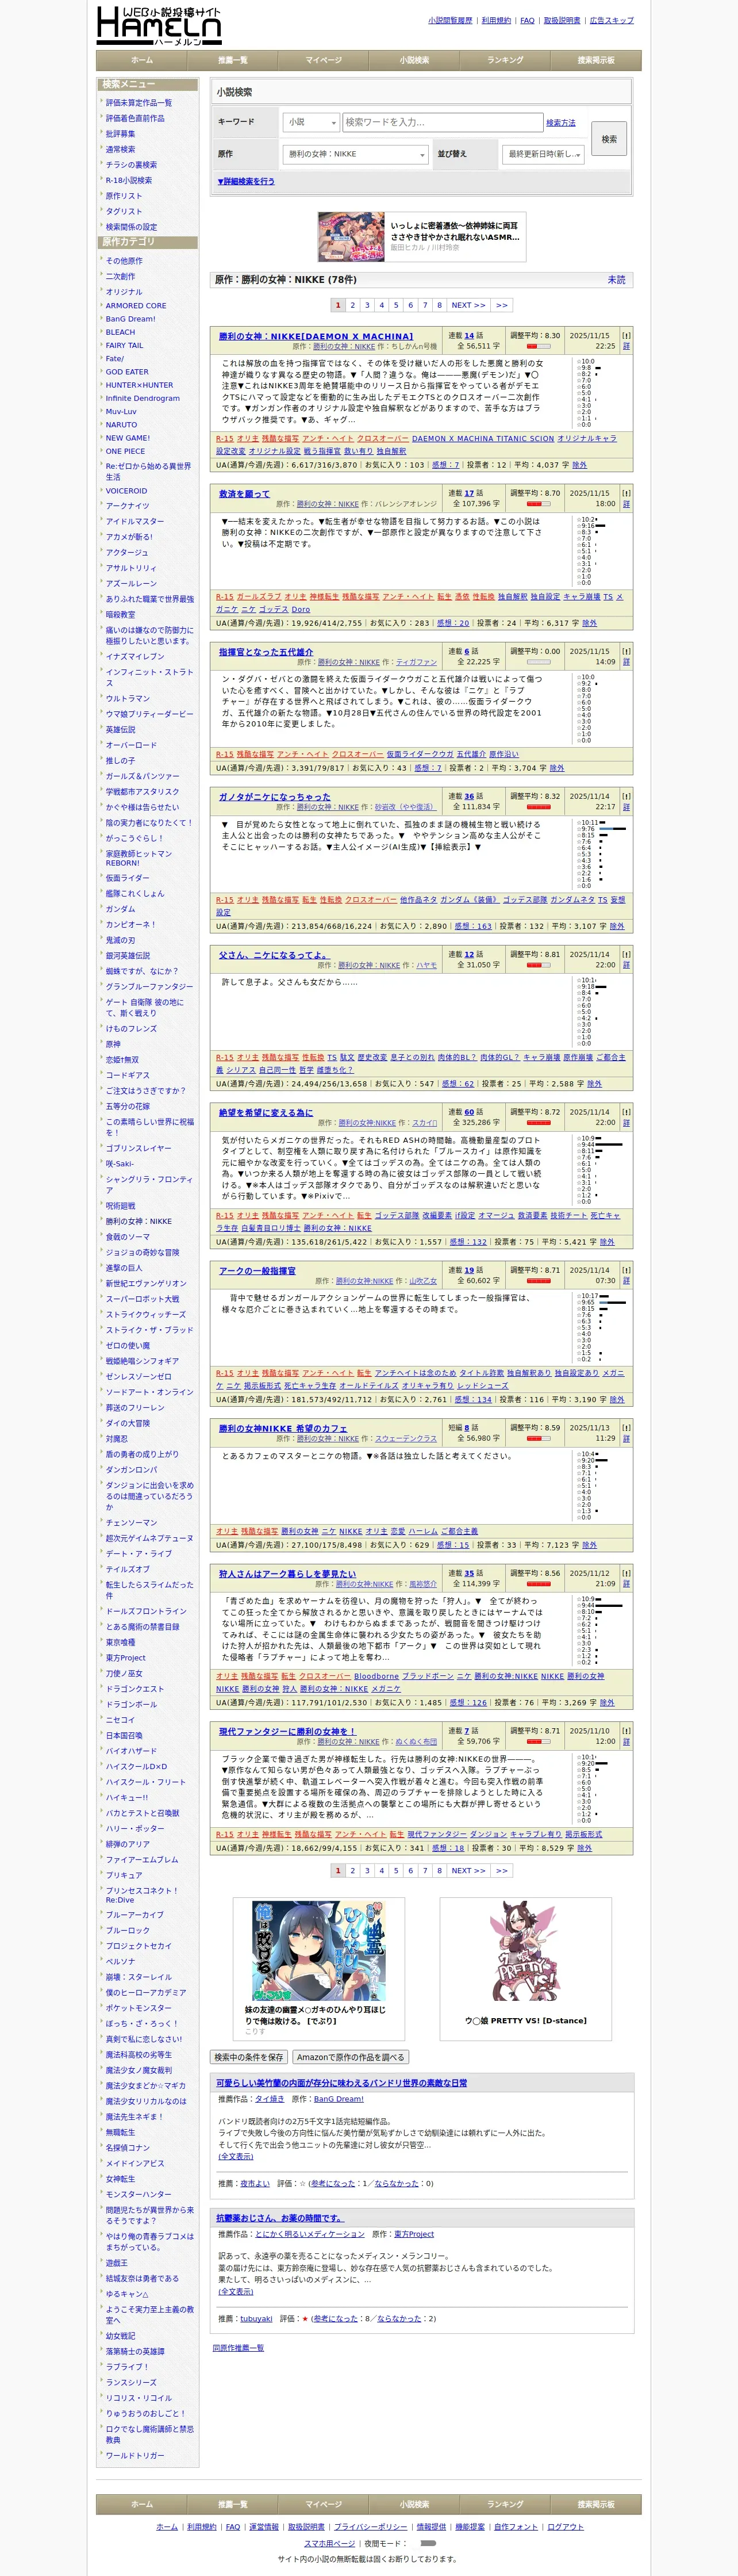Click 評価未算定作品一覧 in sidebar

pyautogui.click(x=139, y=102)
